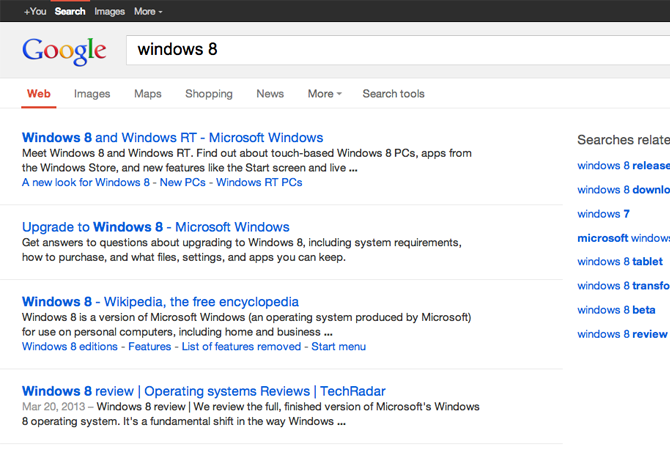Click the Searches related heading
This screenshot has width=670, height=450.
(x=623, y=140)
